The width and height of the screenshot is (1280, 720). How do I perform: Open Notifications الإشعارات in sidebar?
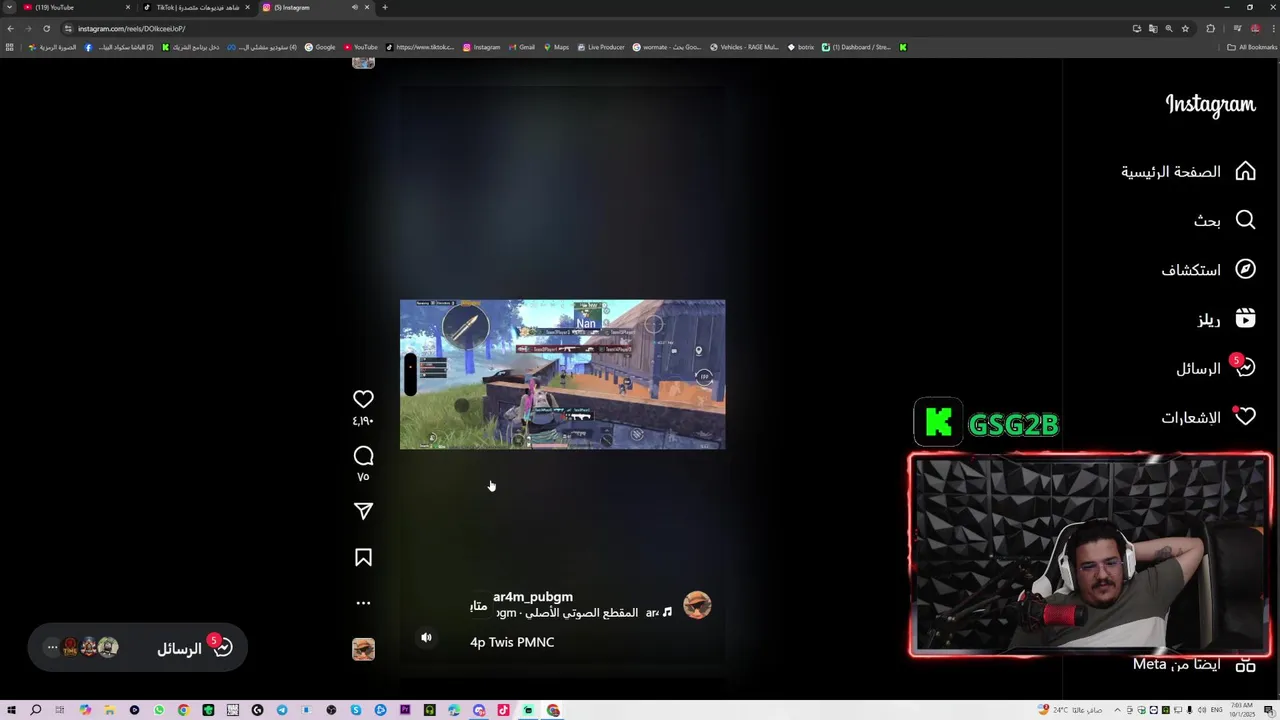(1209, 417)
